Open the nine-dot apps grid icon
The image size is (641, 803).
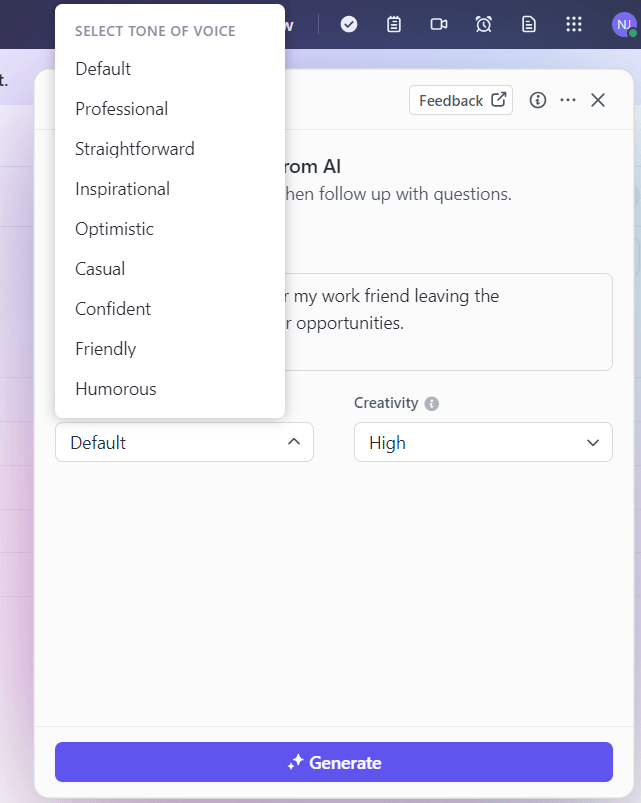[x=573, y=24]
